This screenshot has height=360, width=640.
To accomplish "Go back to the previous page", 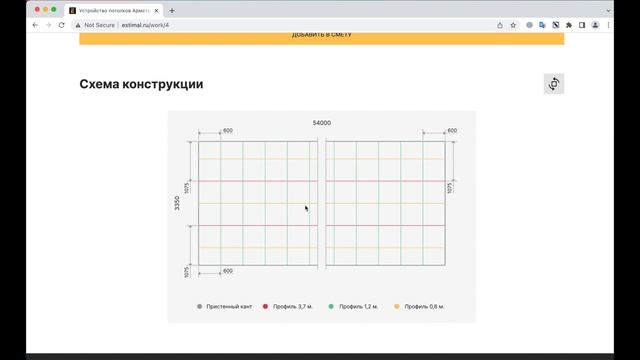I will click(x=35, y=25).
